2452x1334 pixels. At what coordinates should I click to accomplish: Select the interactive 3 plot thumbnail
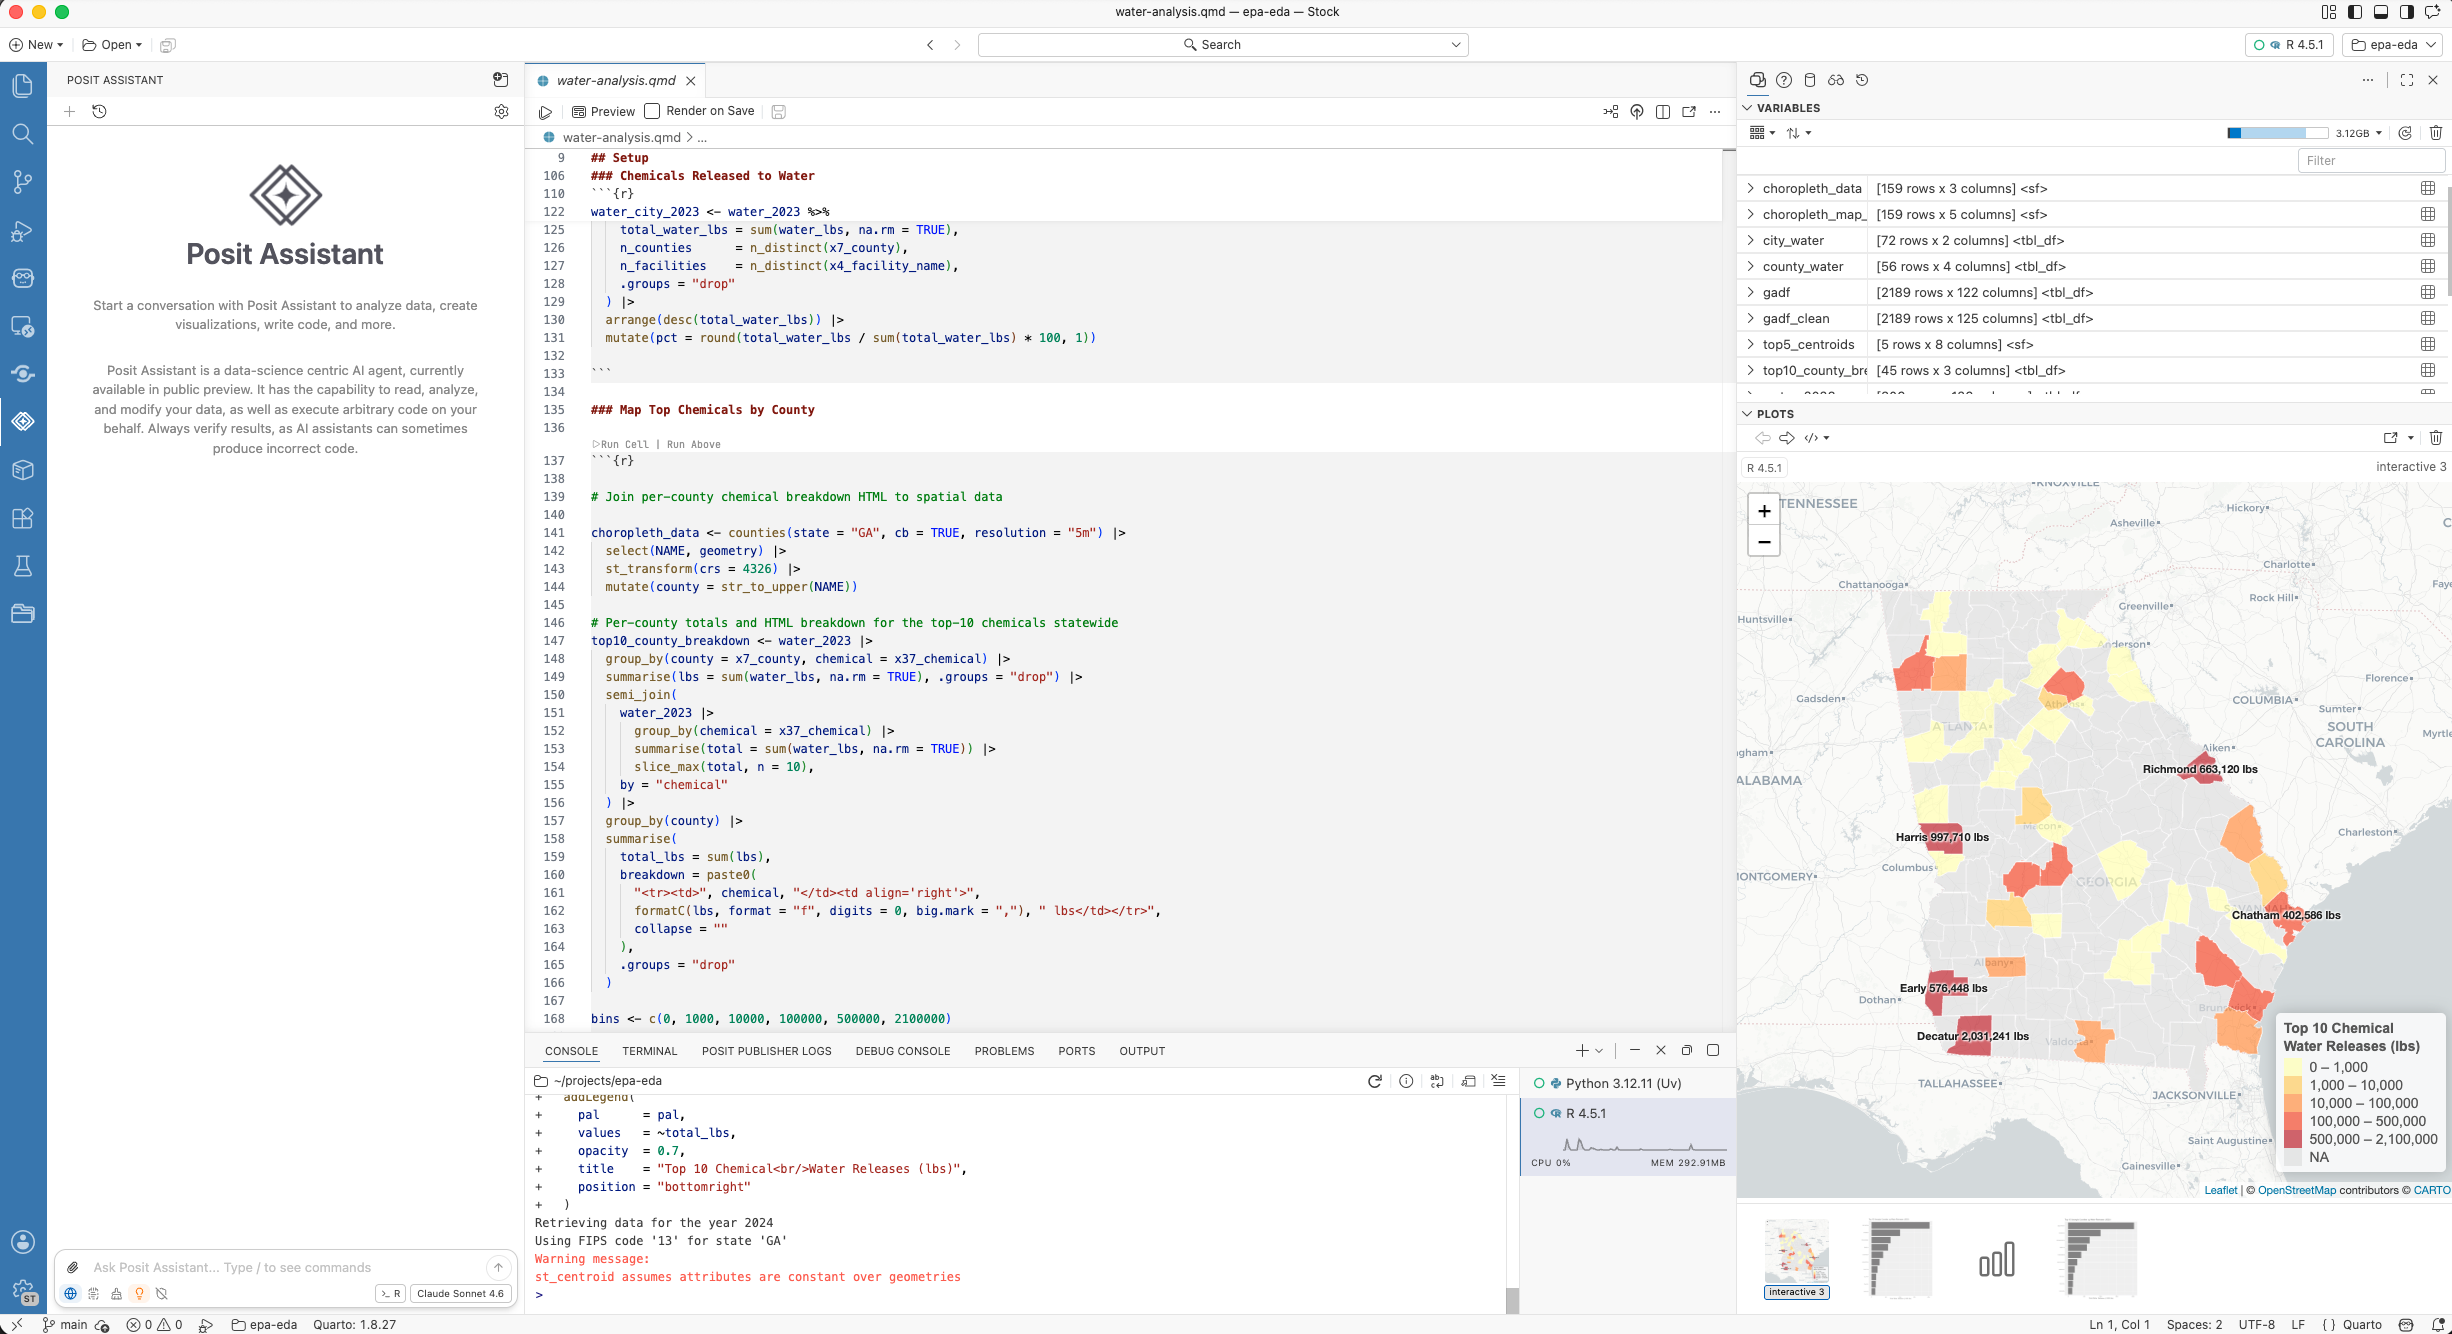point(1797,1258)
